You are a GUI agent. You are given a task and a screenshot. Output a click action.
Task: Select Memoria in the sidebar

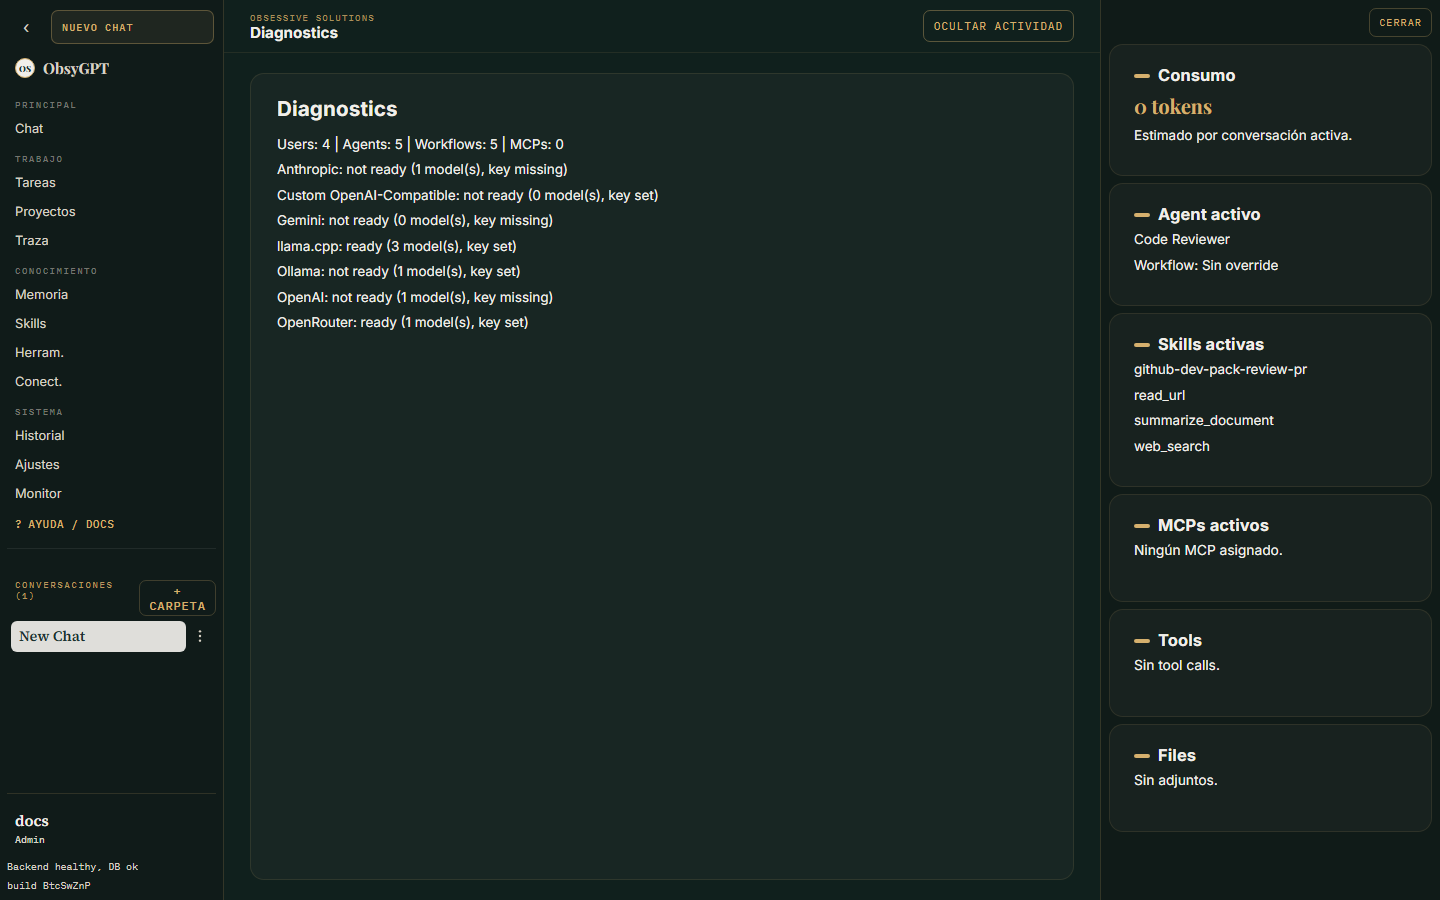[41, 294]
